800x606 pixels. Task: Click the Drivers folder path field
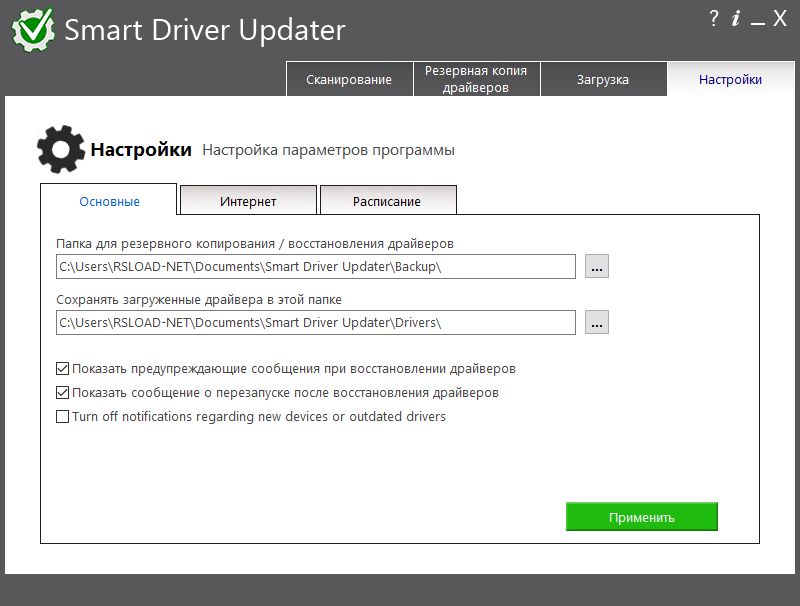(x=316, y=322)
